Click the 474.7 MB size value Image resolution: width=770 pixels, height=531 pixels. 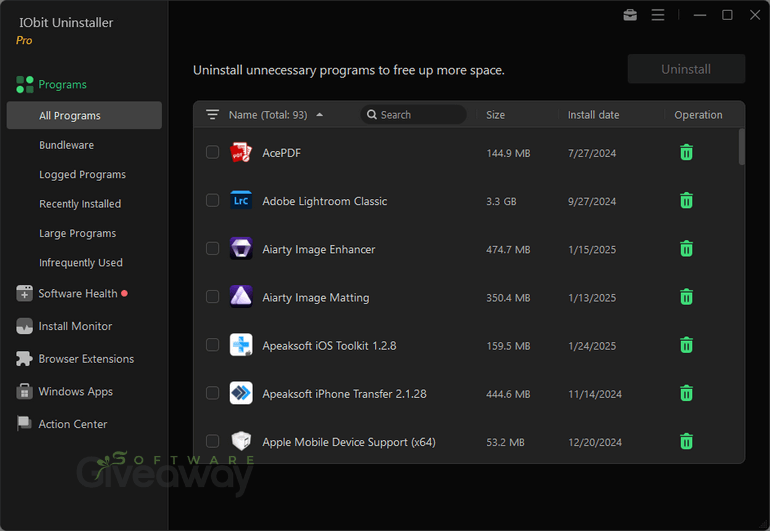point(508,250)
